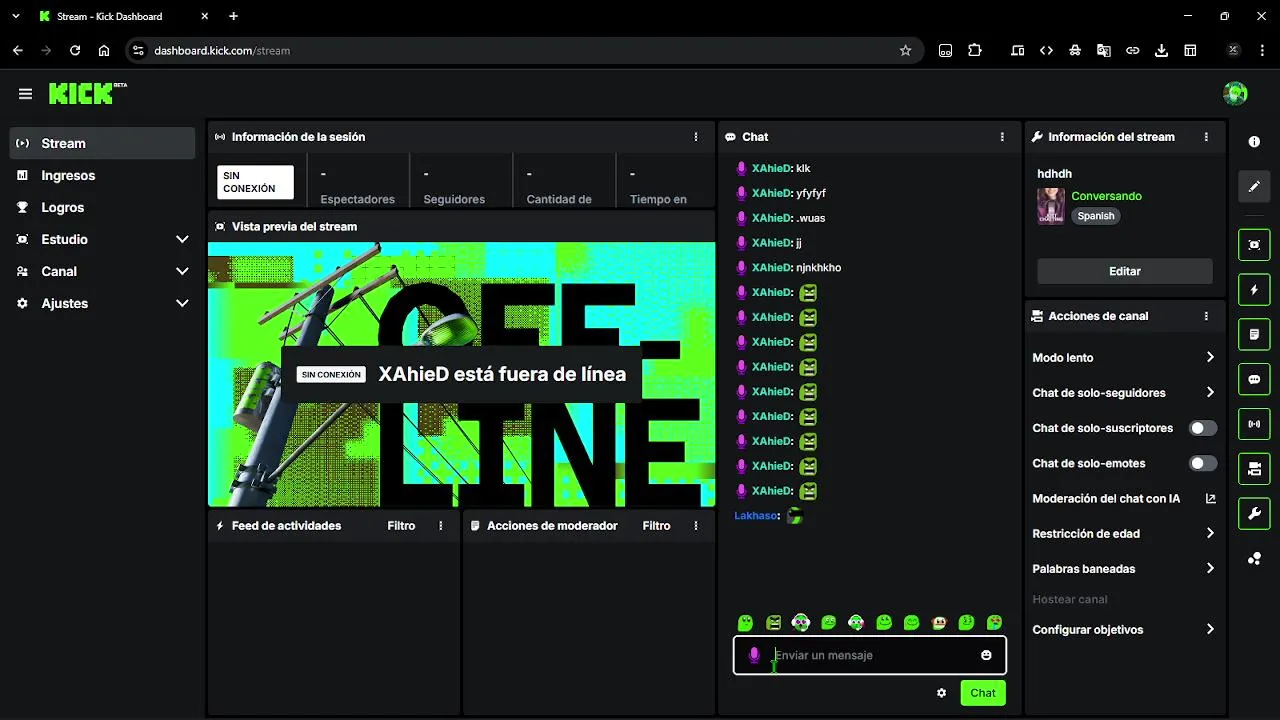This screenshot has width=1280, height=720.
Task: Toggle the chat bubble widget icon in the right sidebar
Action: point(1254,379)
